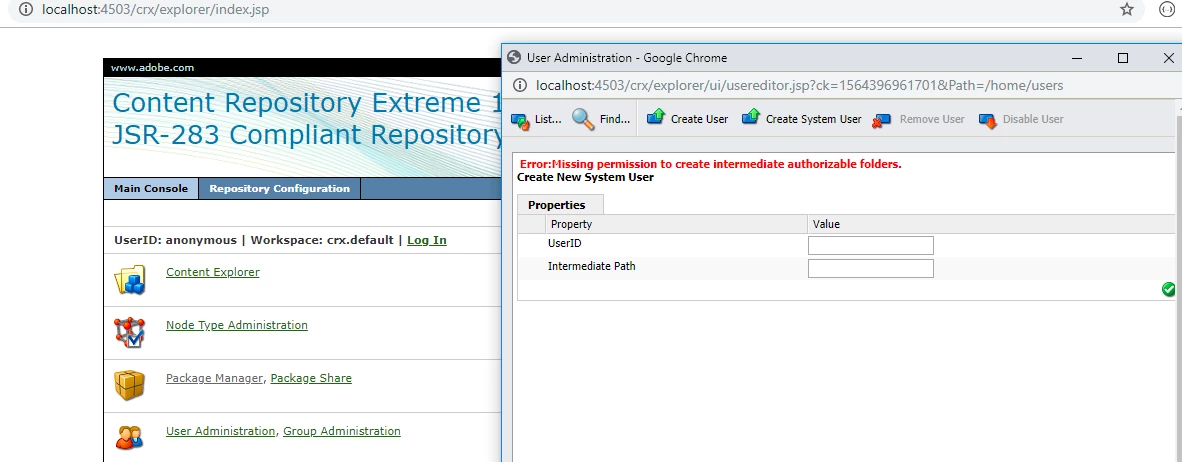Click the Property column header
This screenshot has height=462, width=1182.
pyautogui.click(x=571, y=224)
